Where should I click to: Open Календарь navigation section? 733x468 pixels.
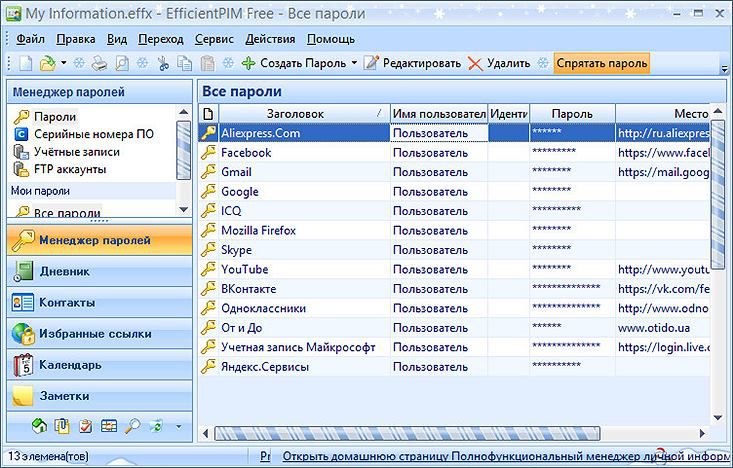pyautogui.click(x=100, y=365)
